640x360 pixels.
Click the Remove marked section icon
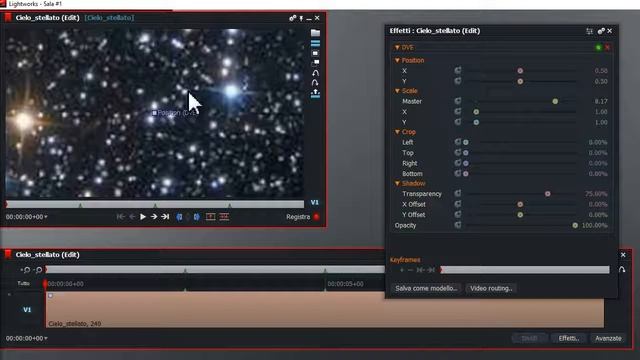pos(210,217)
